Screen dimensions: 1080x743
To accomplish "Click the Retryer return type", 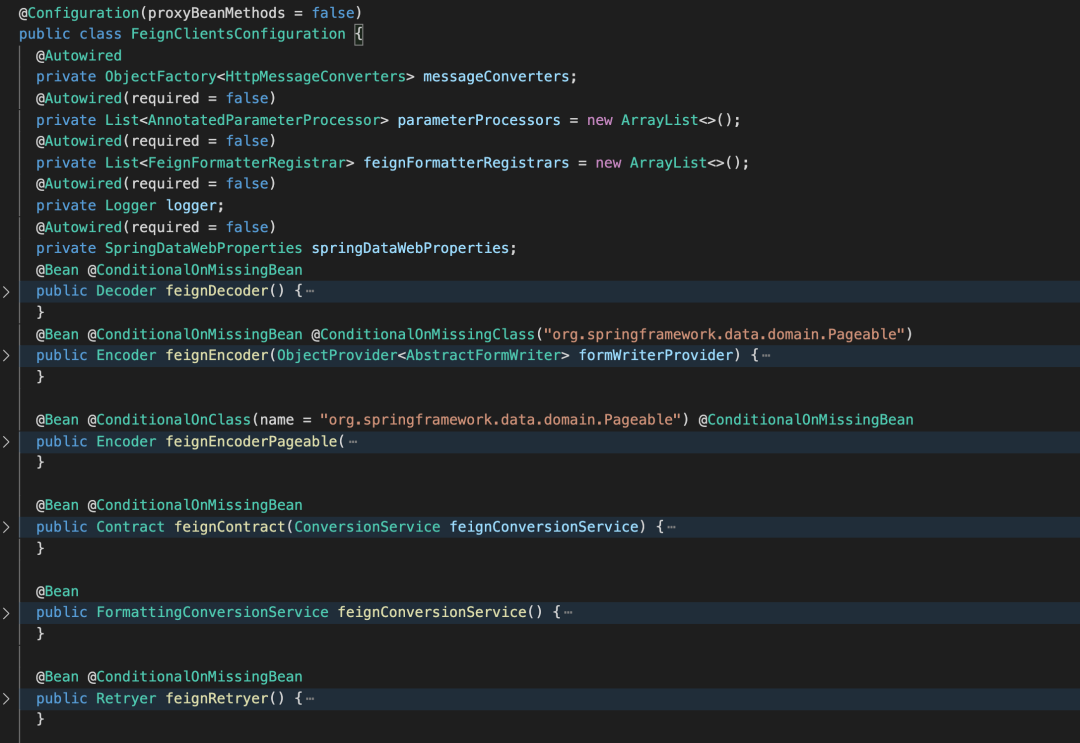I will [x=126, y=698].
